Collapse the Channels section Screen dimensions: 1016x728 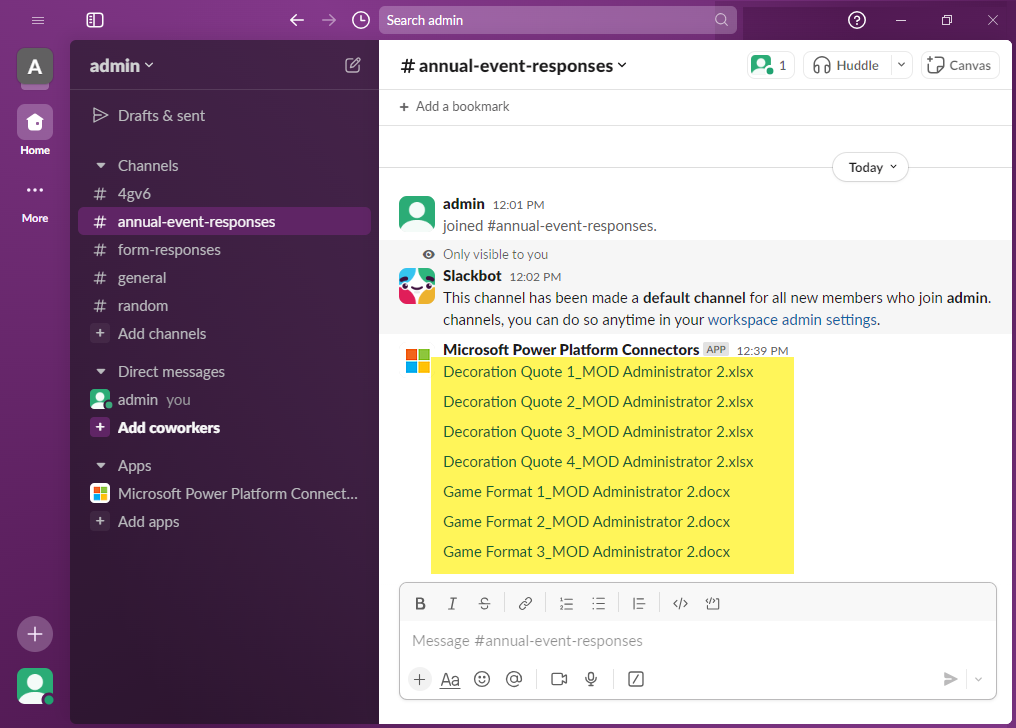coord(100,166)
